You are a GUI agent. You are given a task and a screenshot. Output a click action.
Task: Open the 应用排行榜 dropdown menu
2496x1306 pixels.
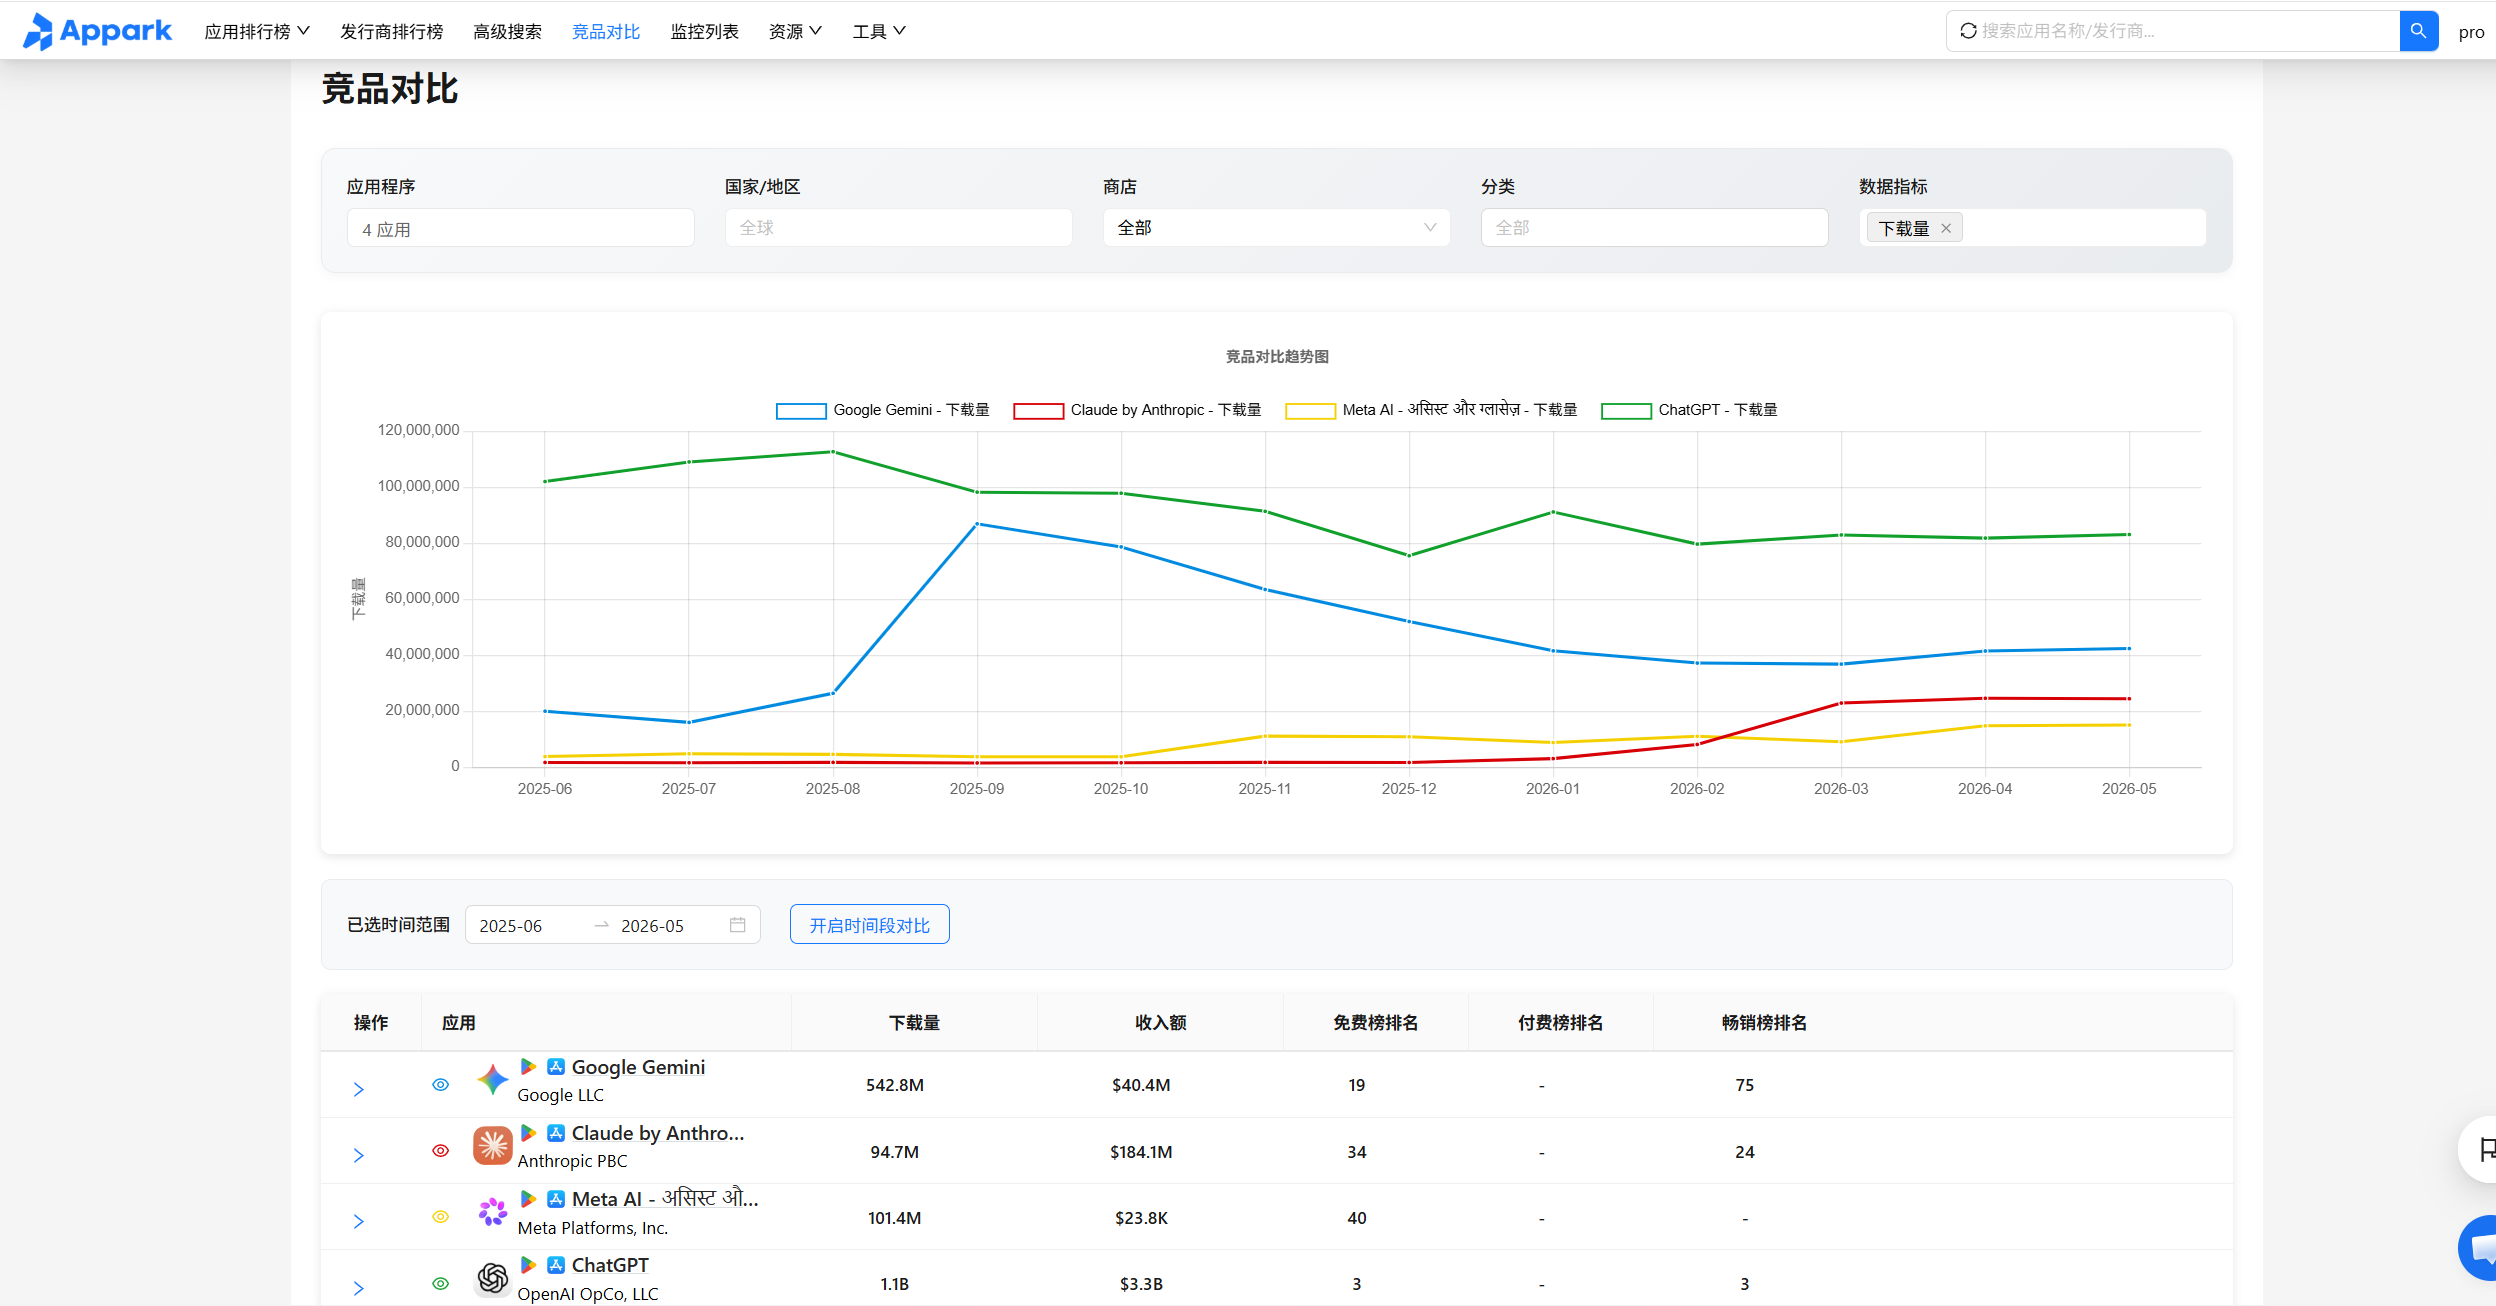(257, 31)
